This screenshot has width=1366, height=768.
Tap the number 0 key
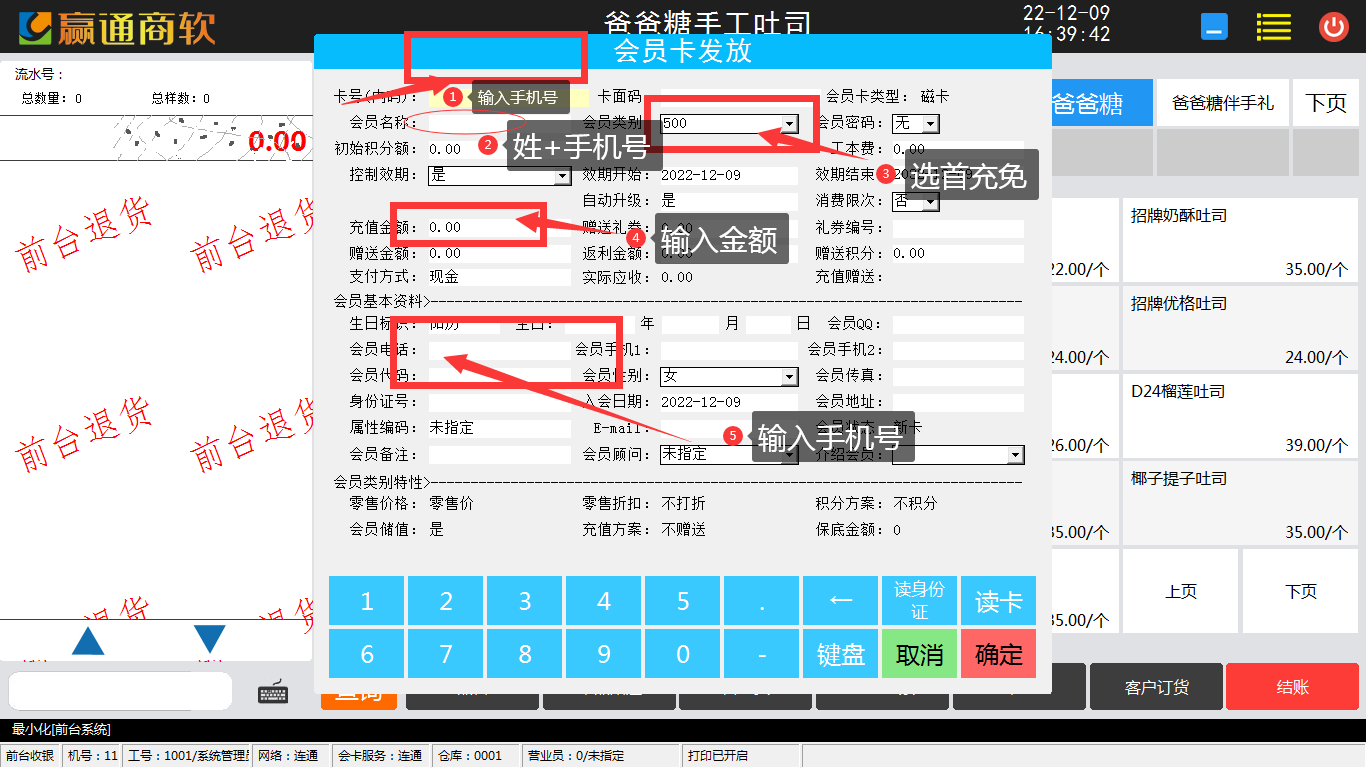[x=683, y=654]
